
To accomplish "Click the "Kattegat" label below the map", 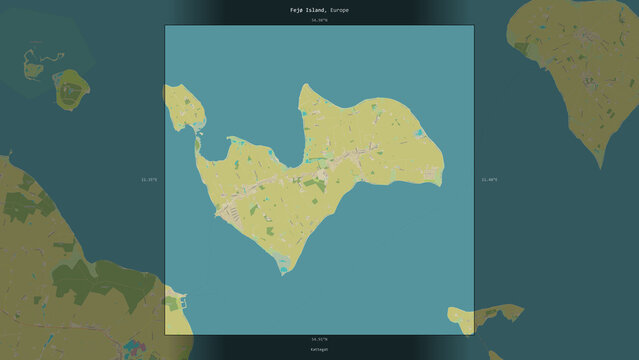I will coord(319,349).
